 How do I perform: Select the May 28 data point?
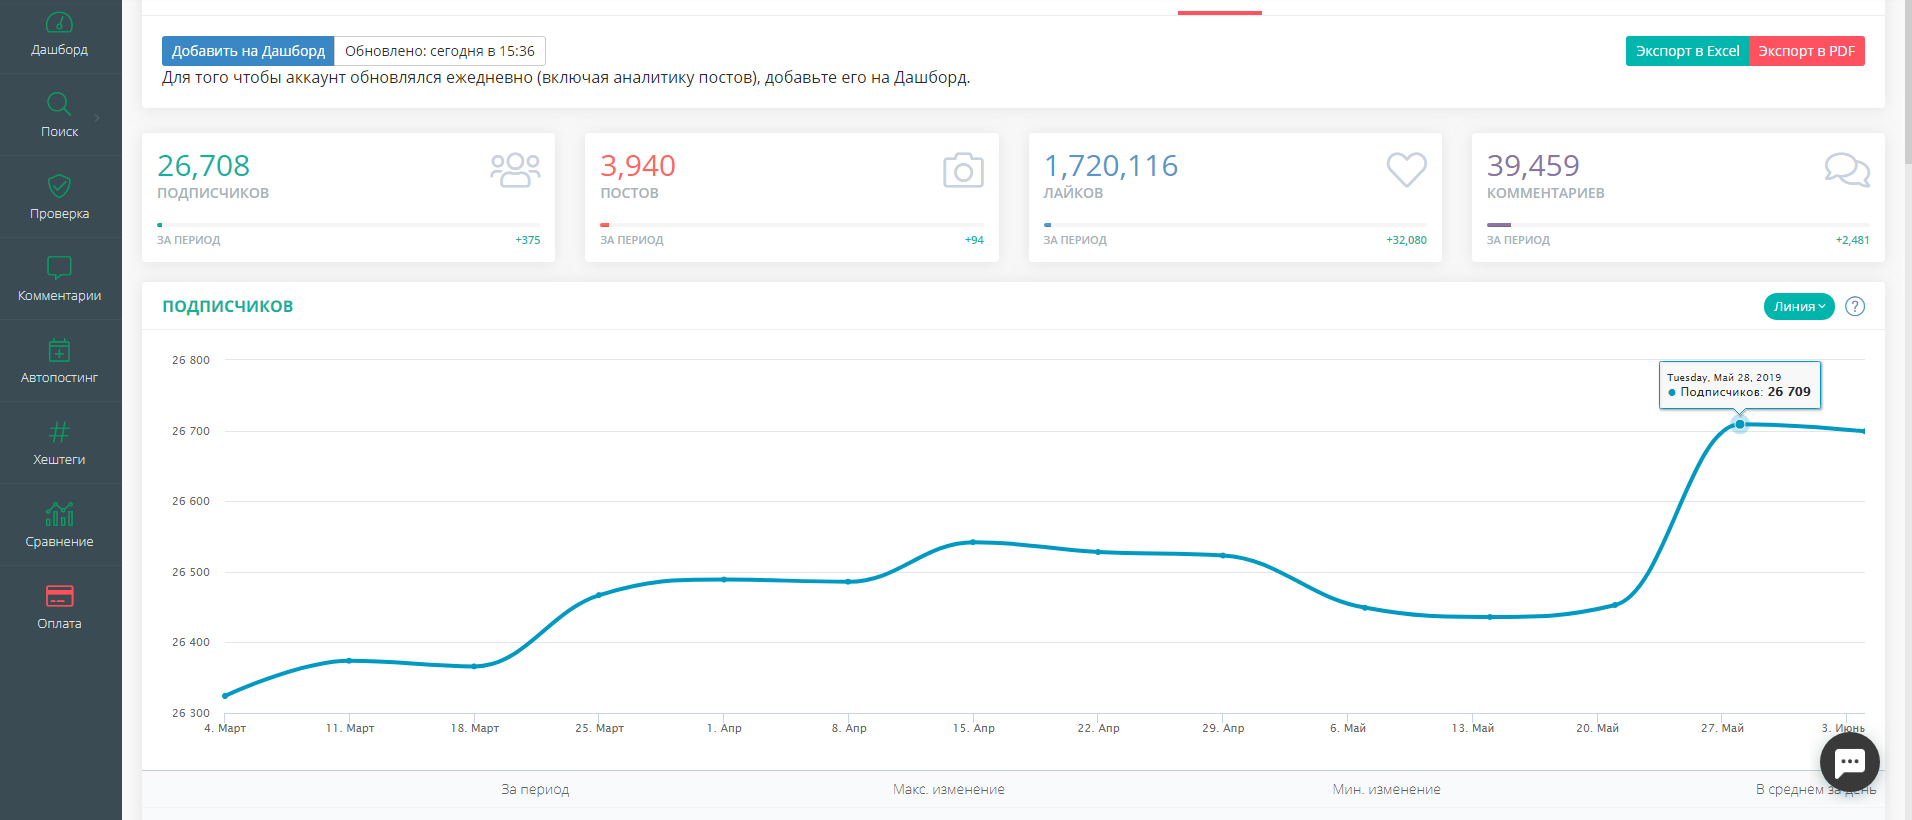(1740, 424)
